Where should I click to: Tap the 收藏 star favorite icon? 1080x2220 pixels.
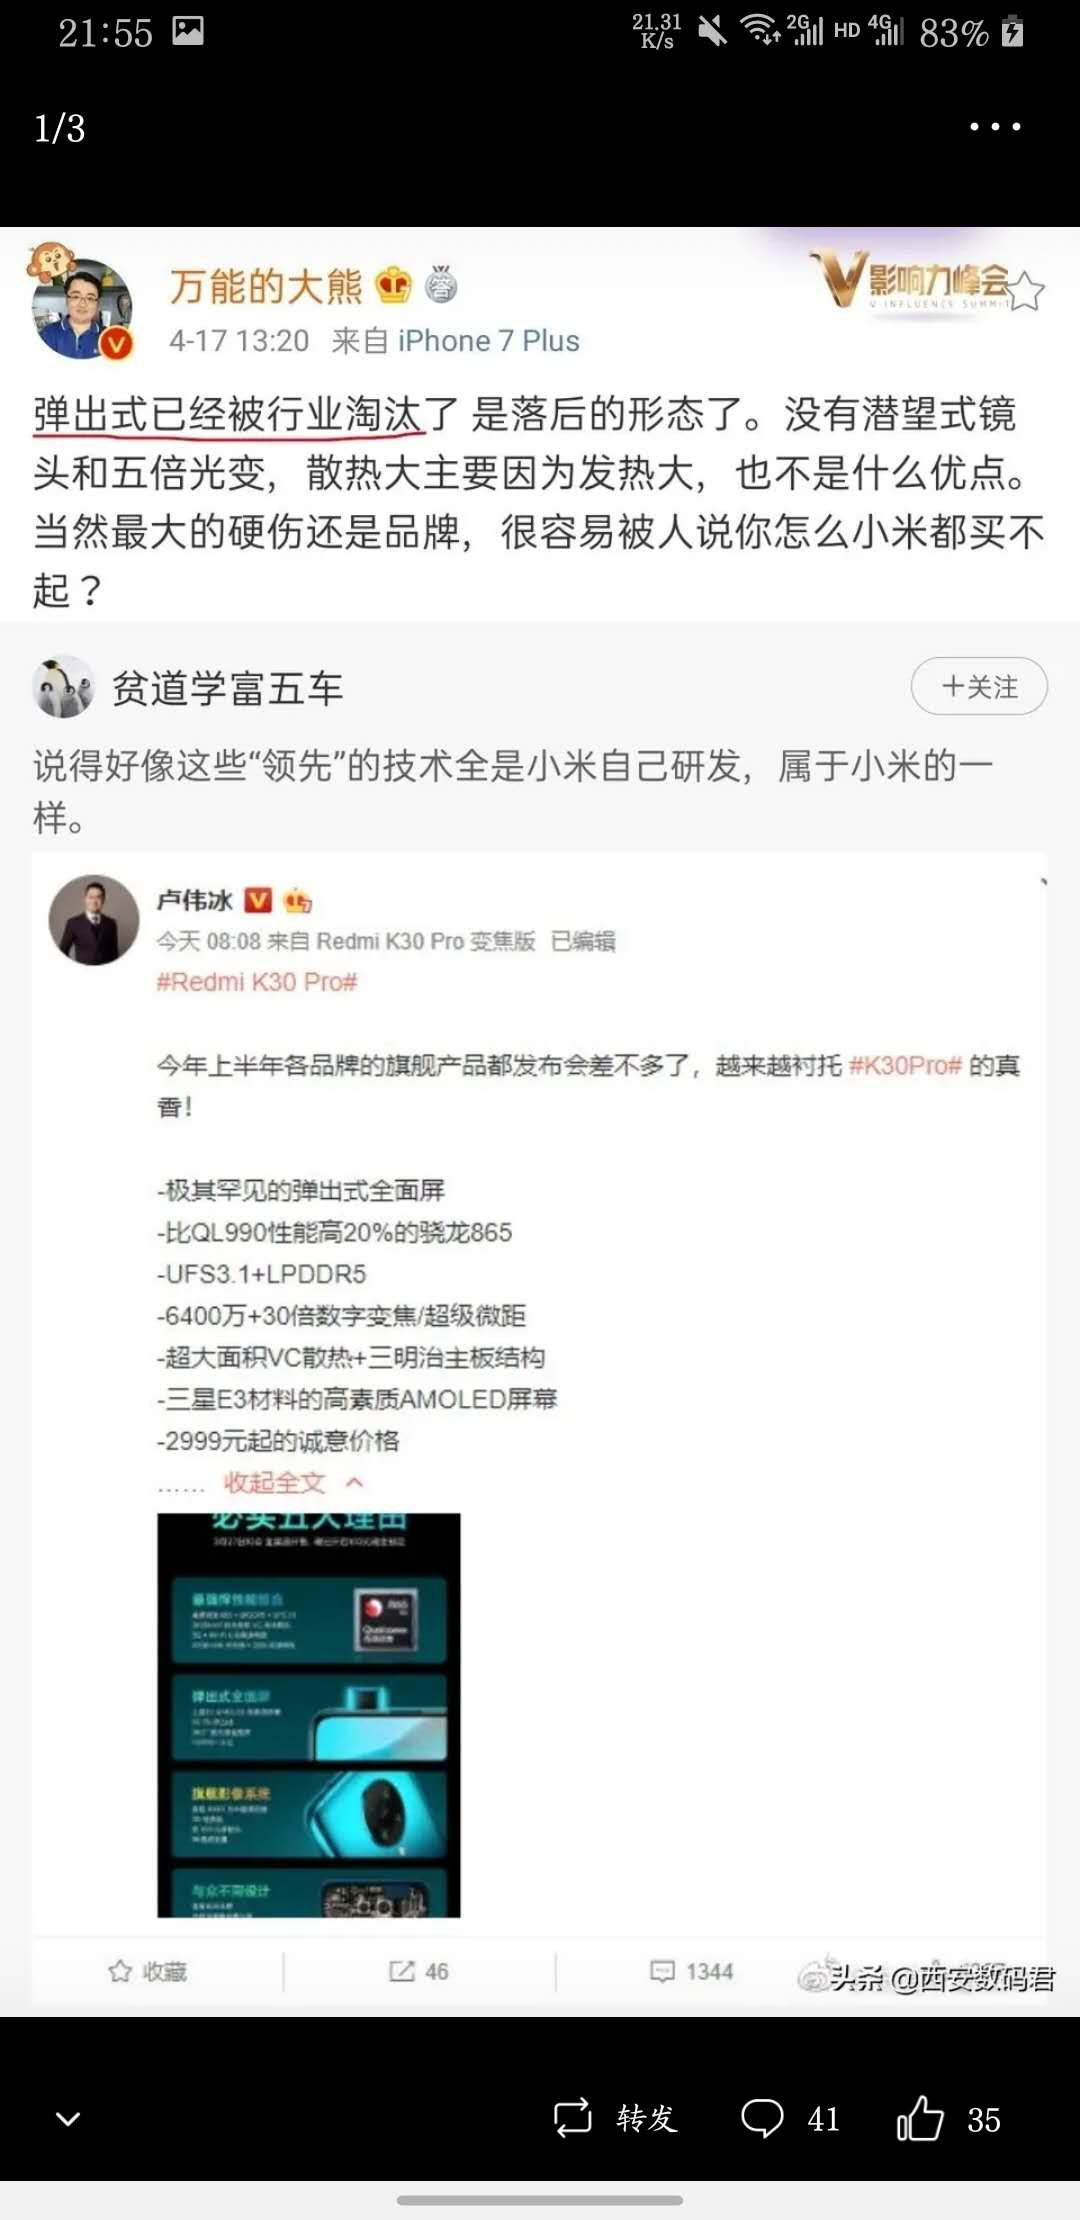(x=120, y=1971)
